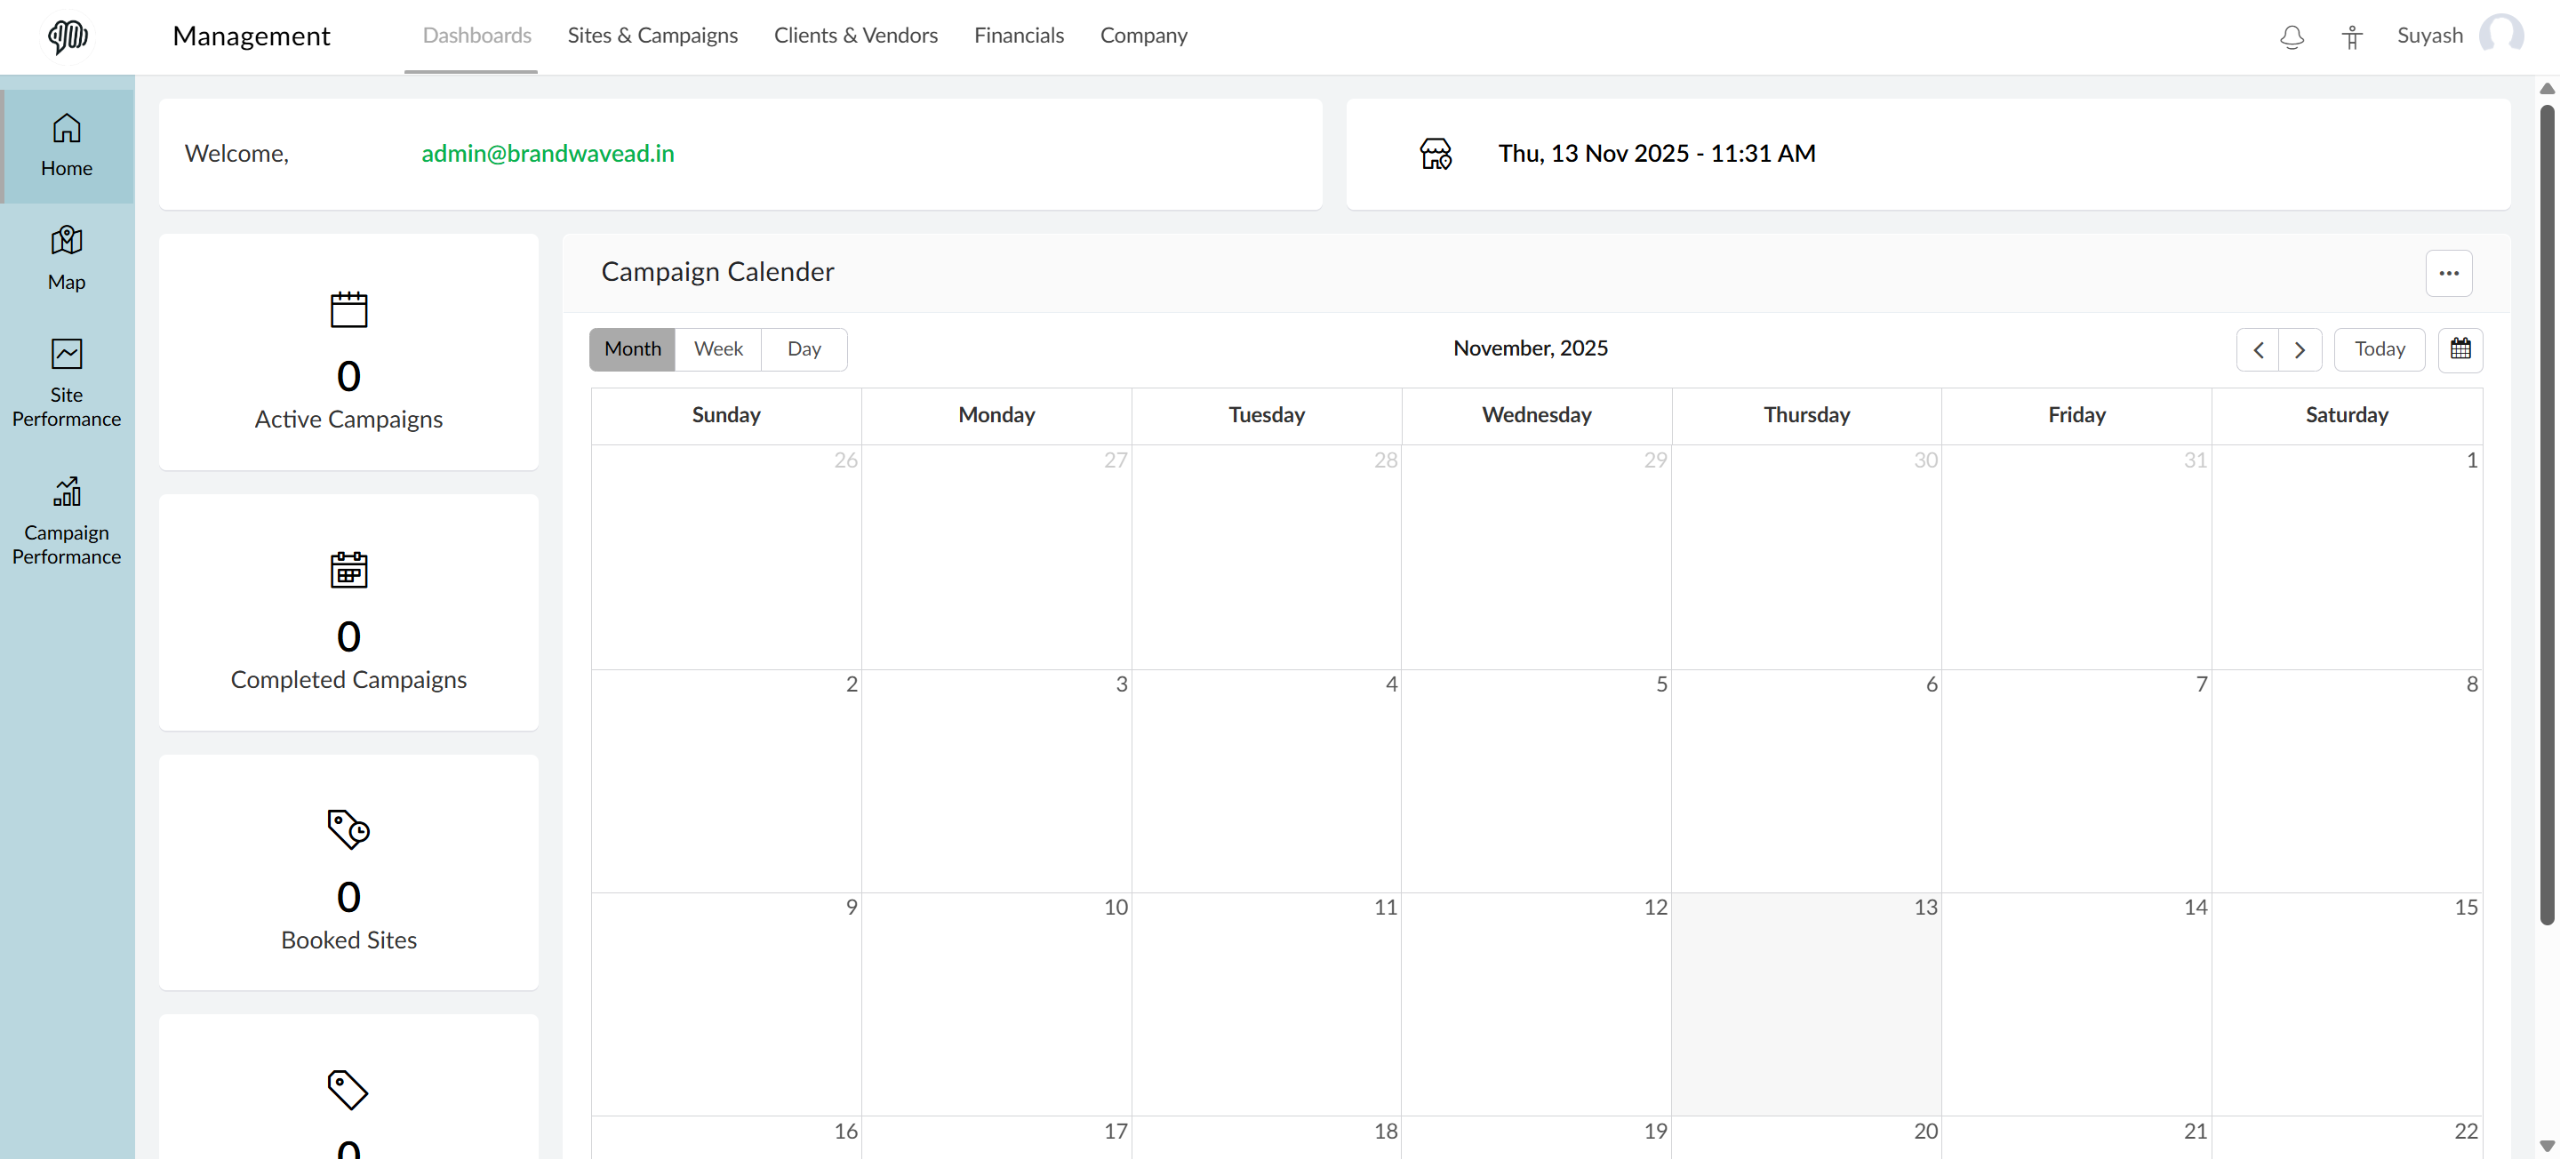Click the admin@brandwavead.in email link

547,153
